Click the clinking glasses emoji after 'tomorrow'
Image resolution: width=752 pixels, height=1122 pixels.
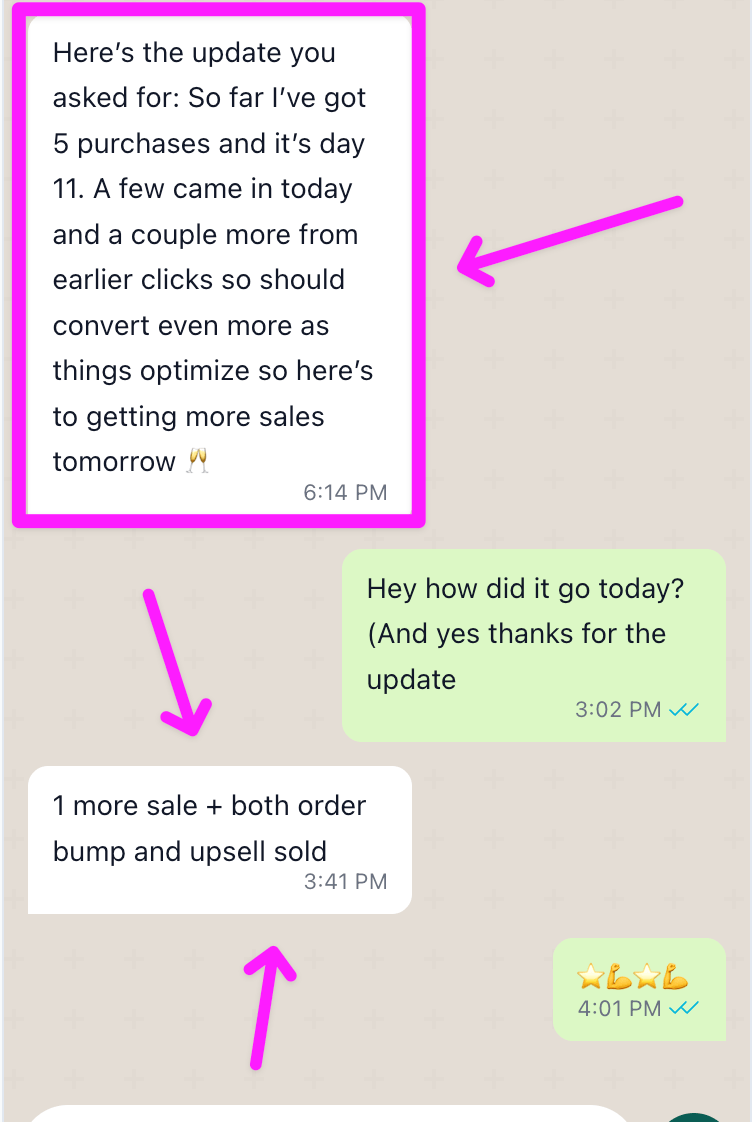coord(198,461)
